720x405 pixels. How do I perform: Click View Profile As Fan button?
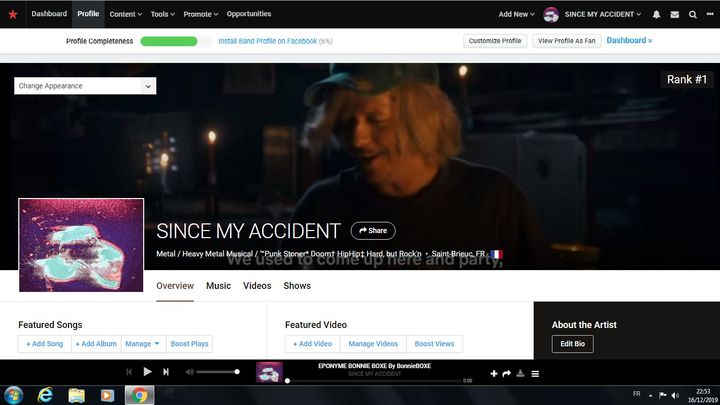pos(567,41)
